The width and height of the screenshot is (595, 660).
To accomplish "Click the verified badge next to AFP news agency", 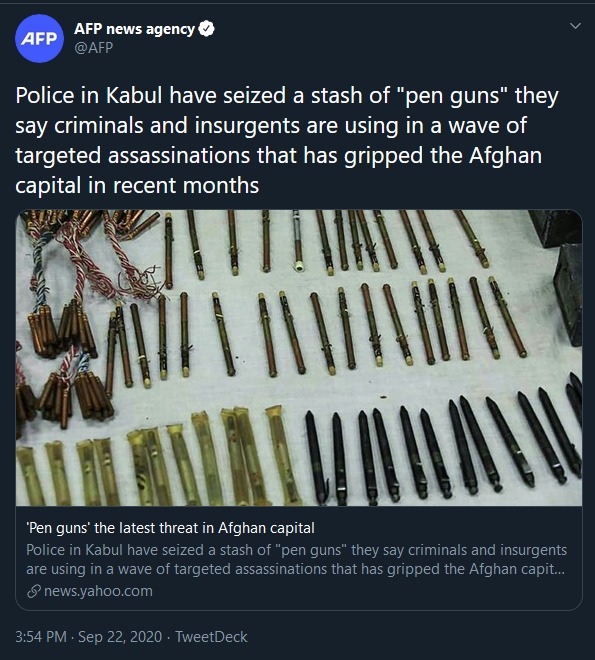I will point(206,29).
